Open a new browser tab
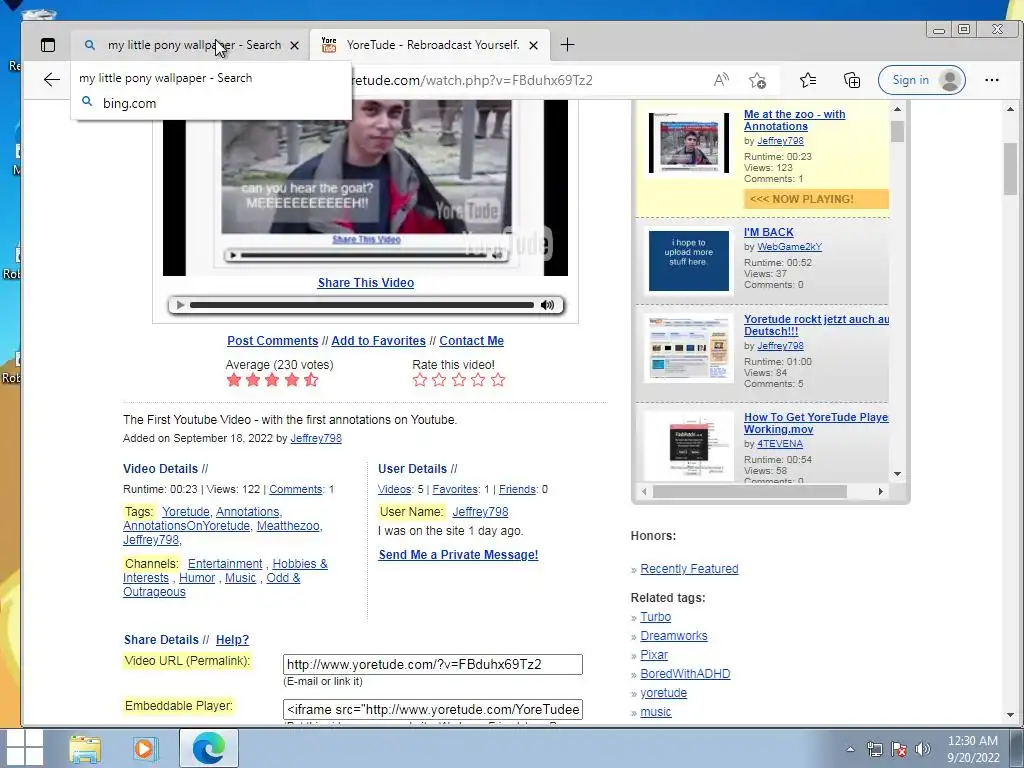 568,45
